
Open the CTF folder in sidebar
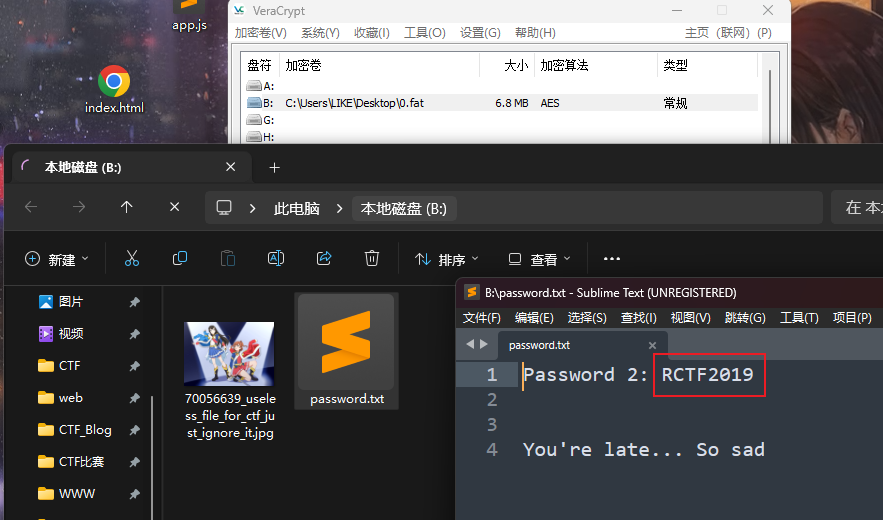pyautogui.click(x=59, y=366)
